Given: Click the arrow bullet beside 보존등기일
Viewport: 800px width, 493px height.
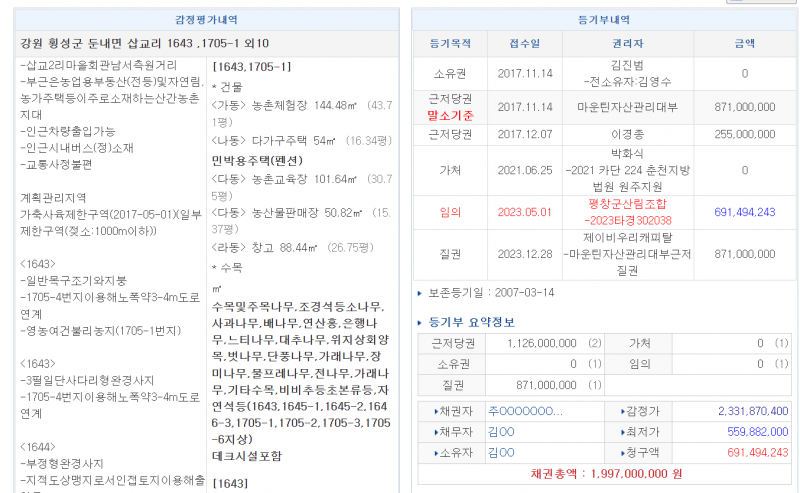Looking at the screenshot, I should click(419, 292).
